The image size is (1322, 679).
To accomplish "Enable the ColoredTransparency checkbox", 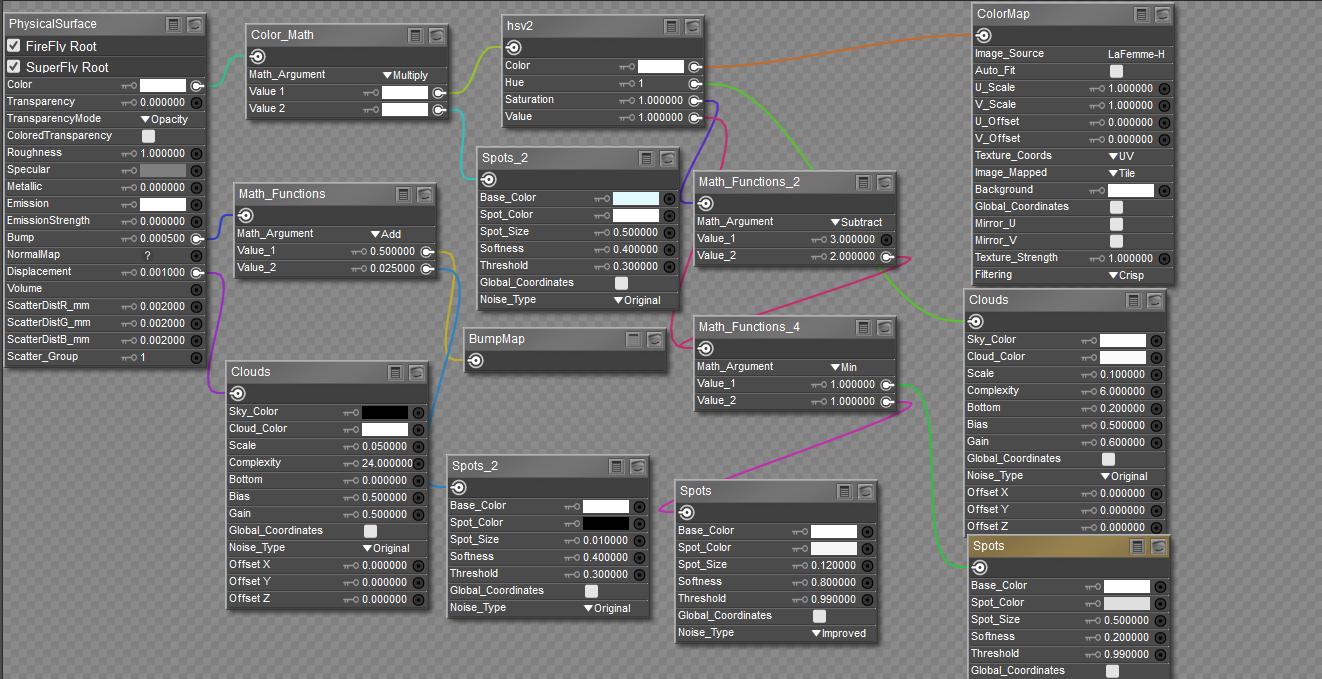I will click(x=148, y=136).
